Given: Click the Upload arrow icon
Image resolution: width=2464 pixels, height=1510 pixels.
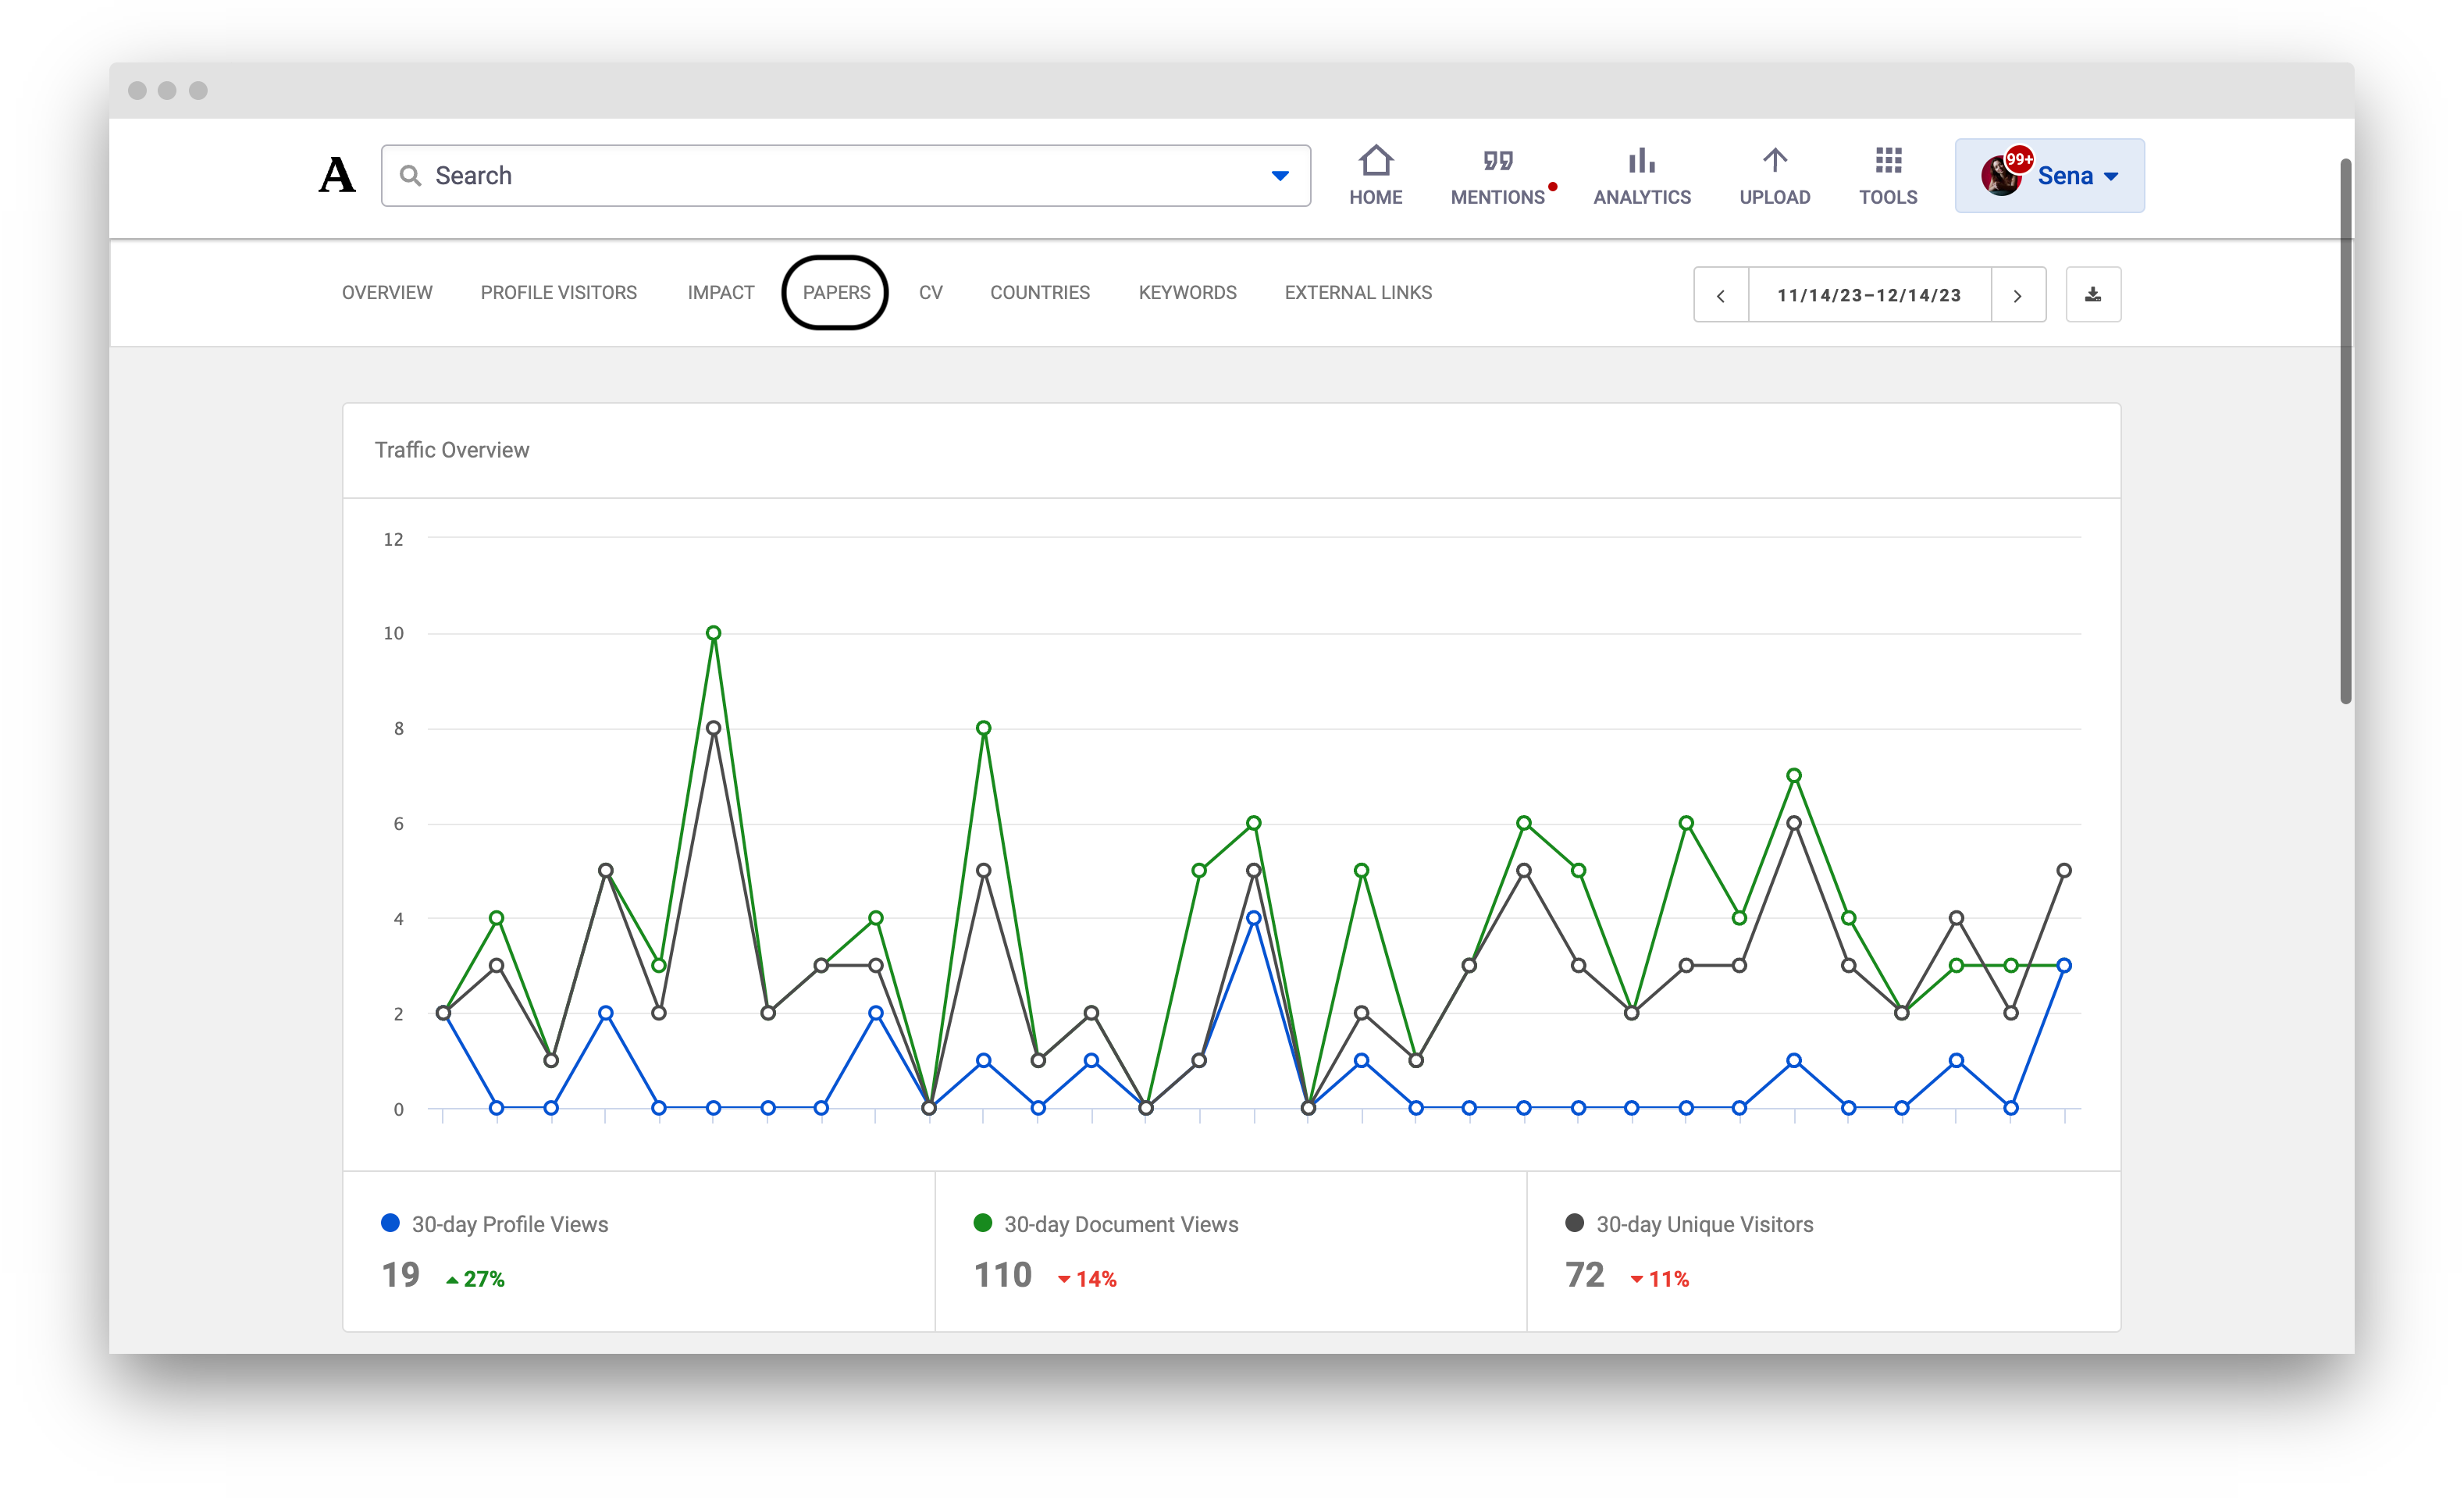Looking at the screenshot, I should click(x=1774, y=160).
